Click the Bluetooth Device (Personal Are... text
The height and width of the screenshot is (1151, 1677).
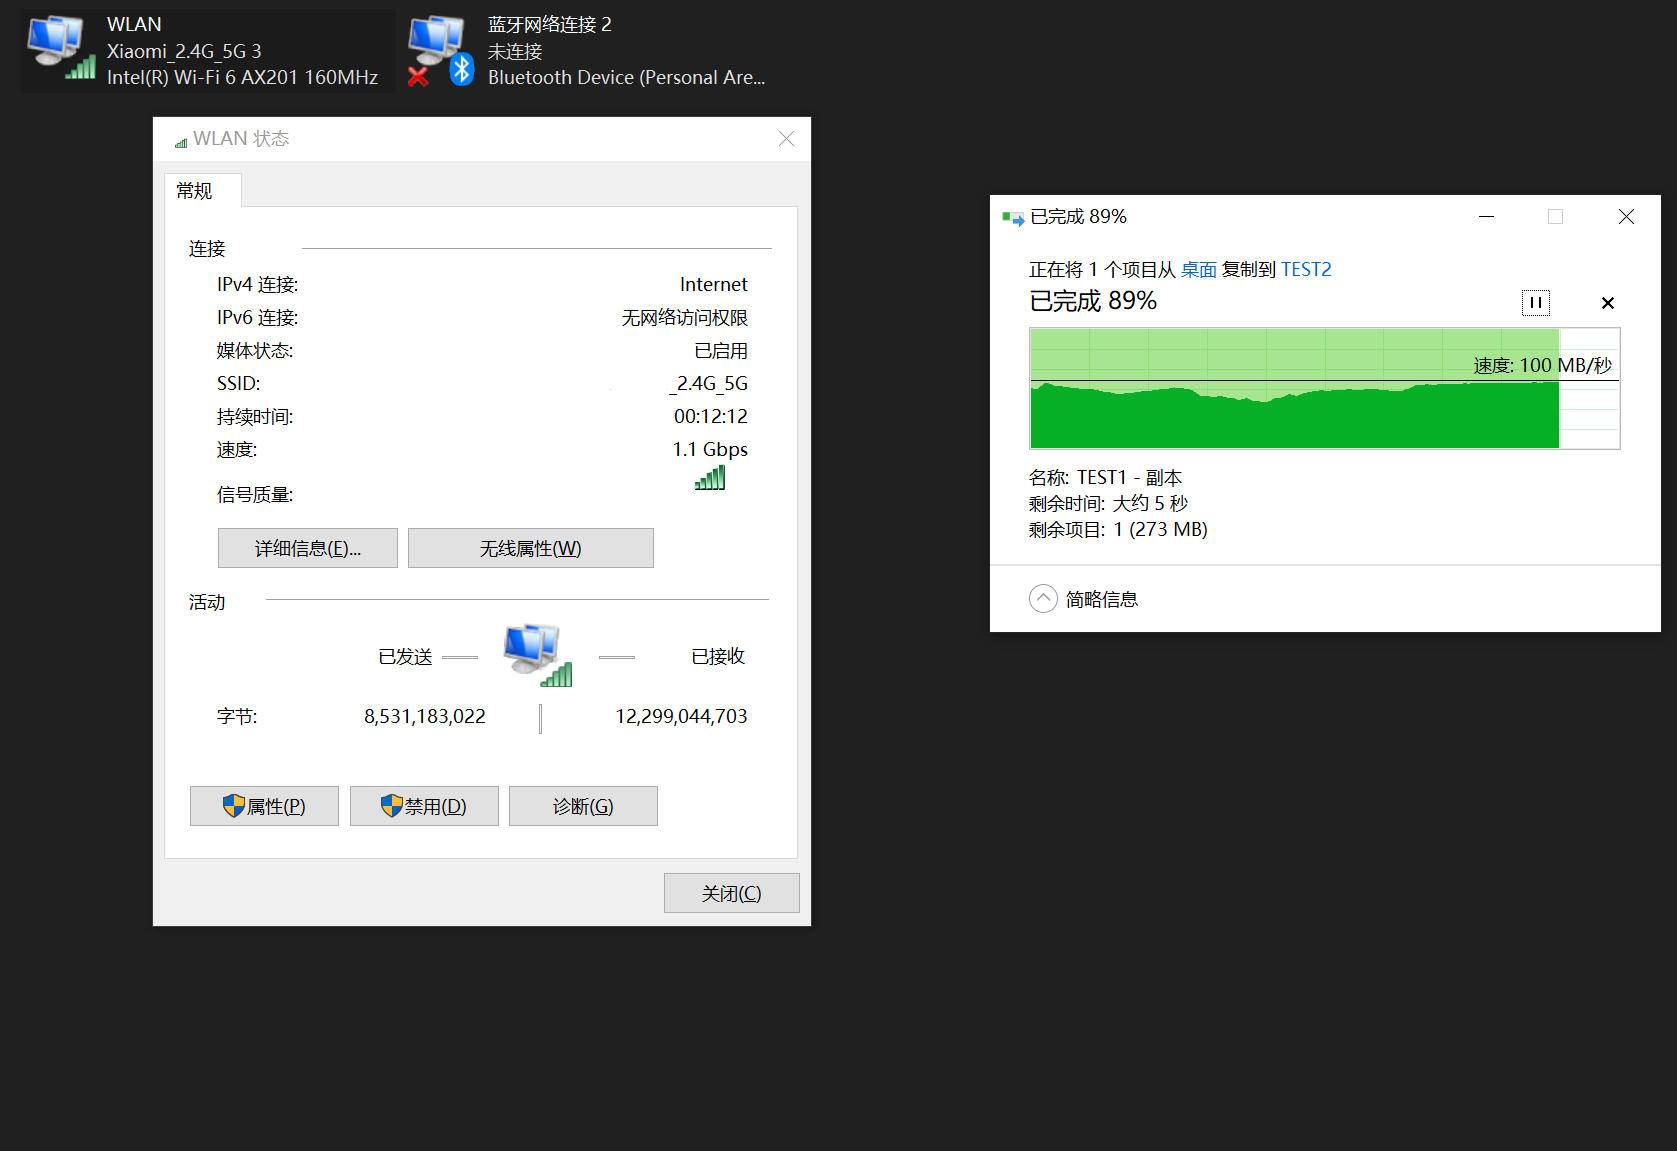coord(626,77)
